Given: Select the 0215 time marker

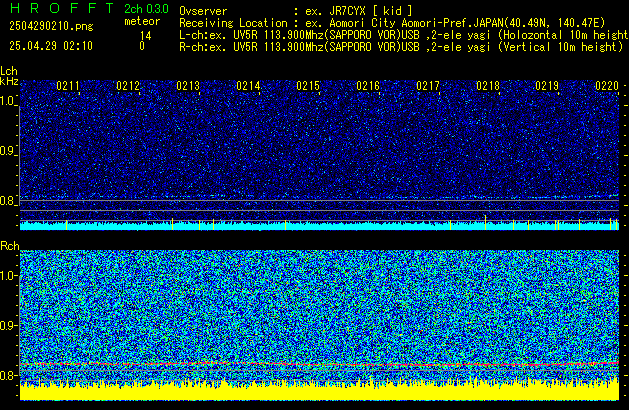Looking at the screenshot, I should (308, 86).
